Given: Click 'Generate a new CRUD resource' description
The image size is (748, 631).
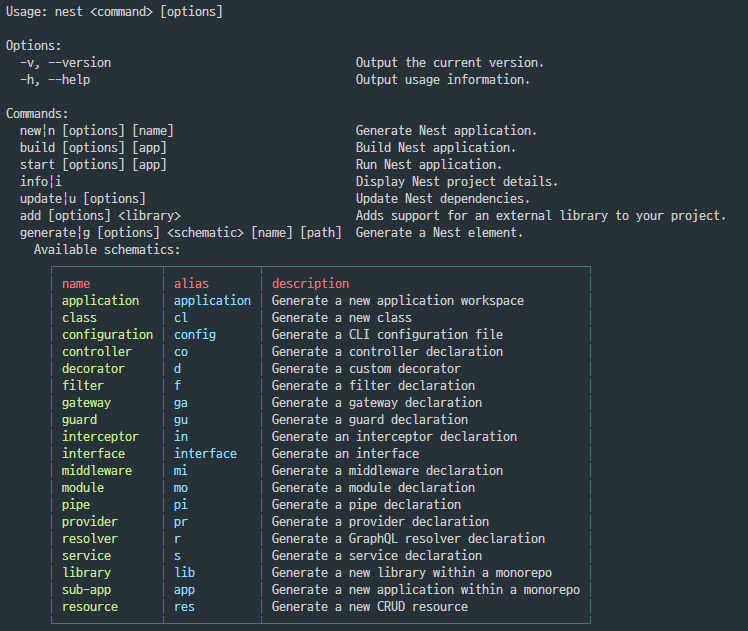Looking at the screenshot, I should point(370,607).
